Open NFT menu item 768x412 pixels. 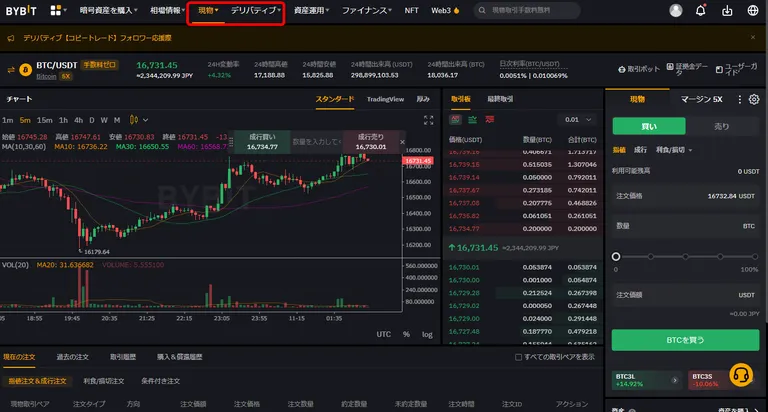pyautogui.click(x=411, y=10)
